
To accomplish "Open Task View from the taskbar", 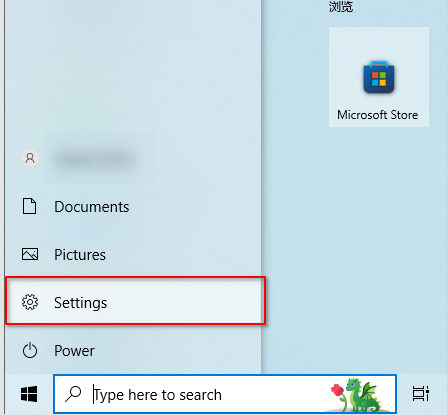I will (x=421, y=394).
